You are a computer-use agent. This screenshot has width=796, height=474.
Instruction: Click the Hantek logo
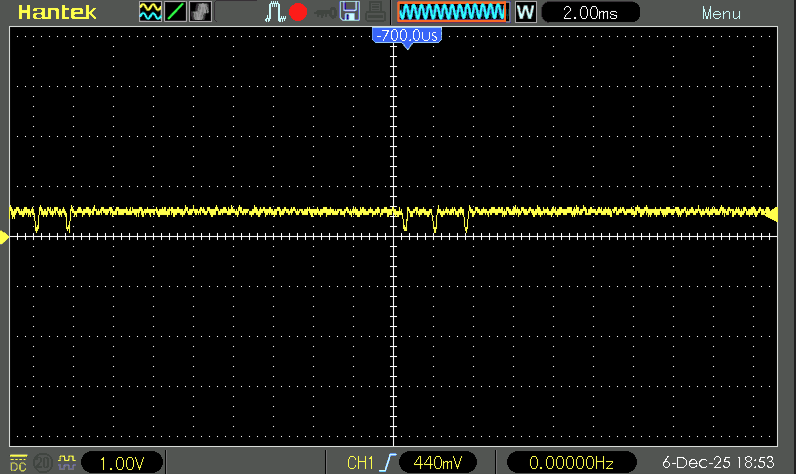57,13
